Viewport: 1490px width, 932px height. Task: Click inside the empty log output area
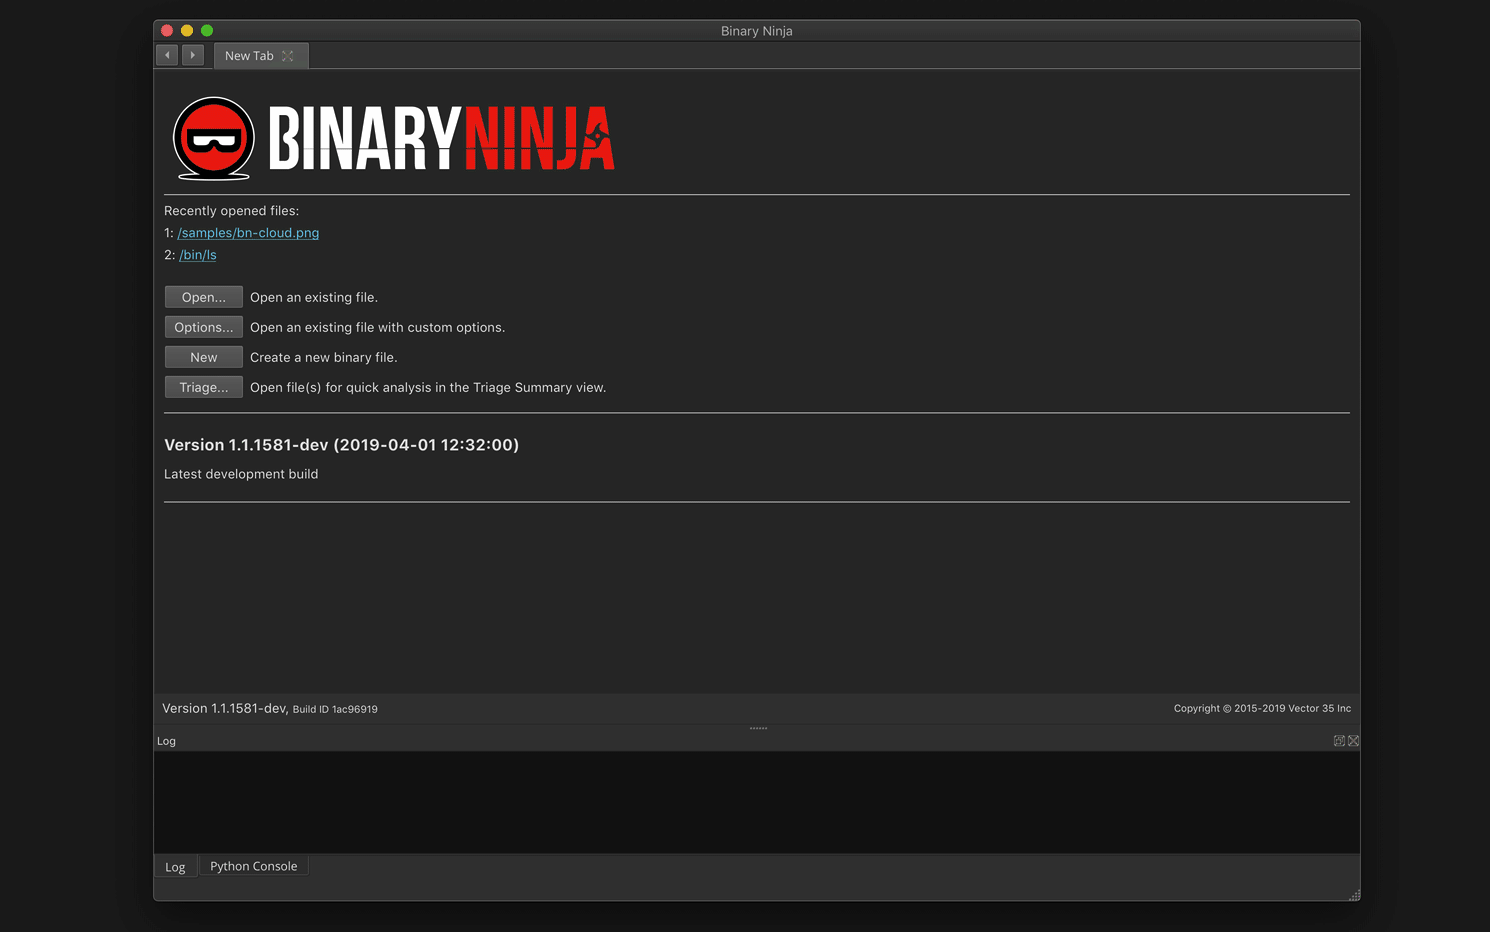(757, 800)
